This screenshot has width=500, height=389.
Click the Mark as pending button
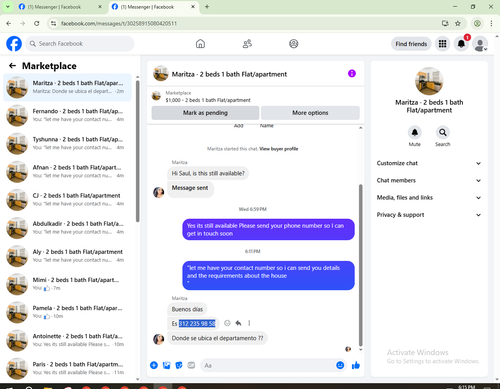[x=205, y=113]
